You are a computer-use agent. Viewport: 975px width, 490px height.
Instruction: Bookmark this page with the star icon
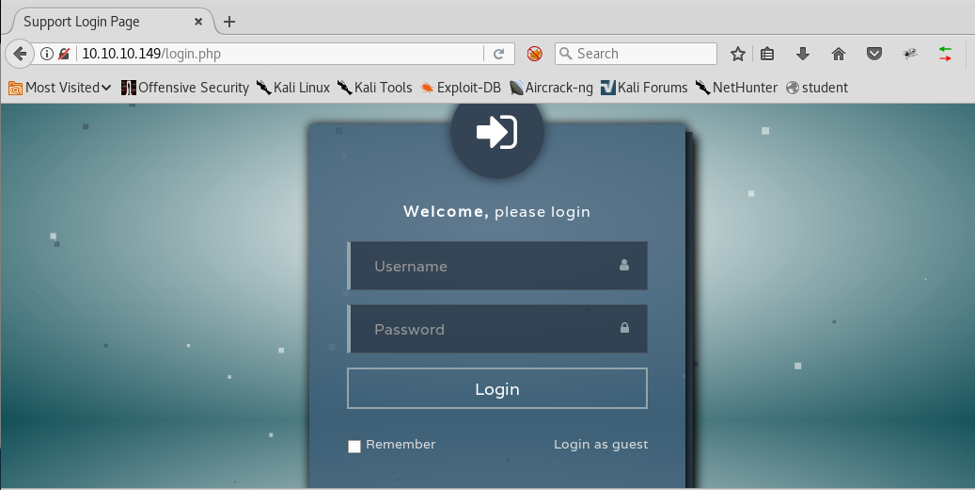(738, 54)
